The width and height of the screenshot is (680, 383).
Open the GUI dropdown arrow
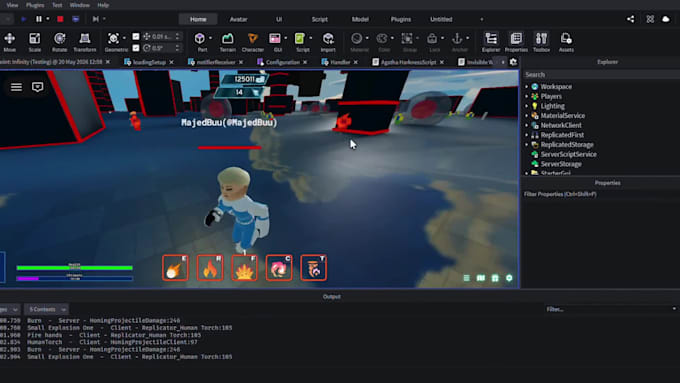click(x=286, y=39)
